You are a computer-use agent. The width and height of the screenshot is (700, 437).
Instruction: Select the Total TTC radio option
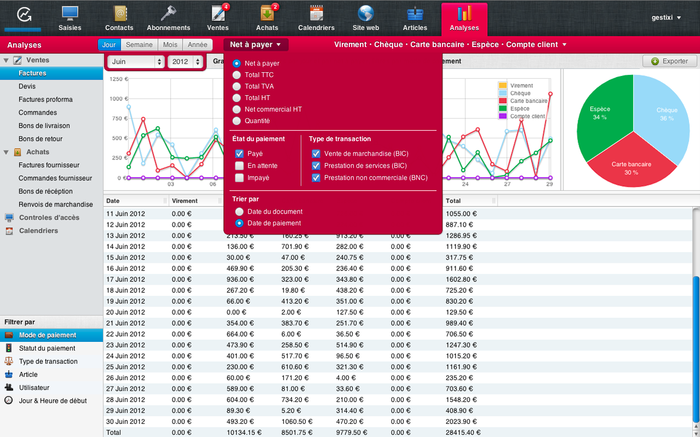(x=236, y=75)
